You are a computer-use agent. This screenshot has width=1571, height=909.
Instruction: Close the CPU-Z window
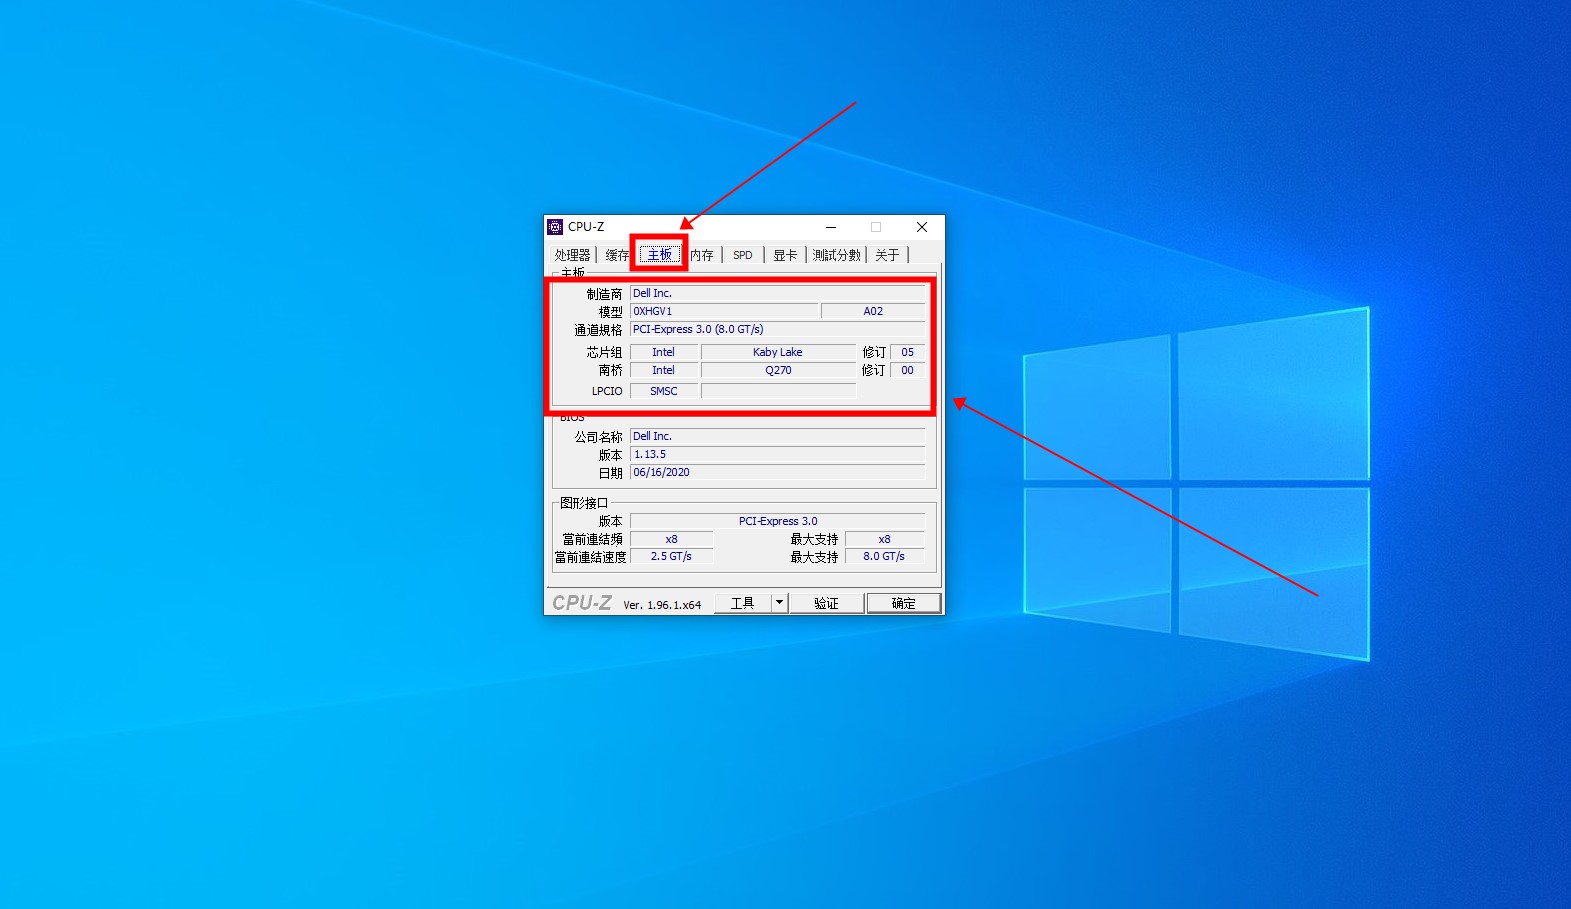(922, 227)
